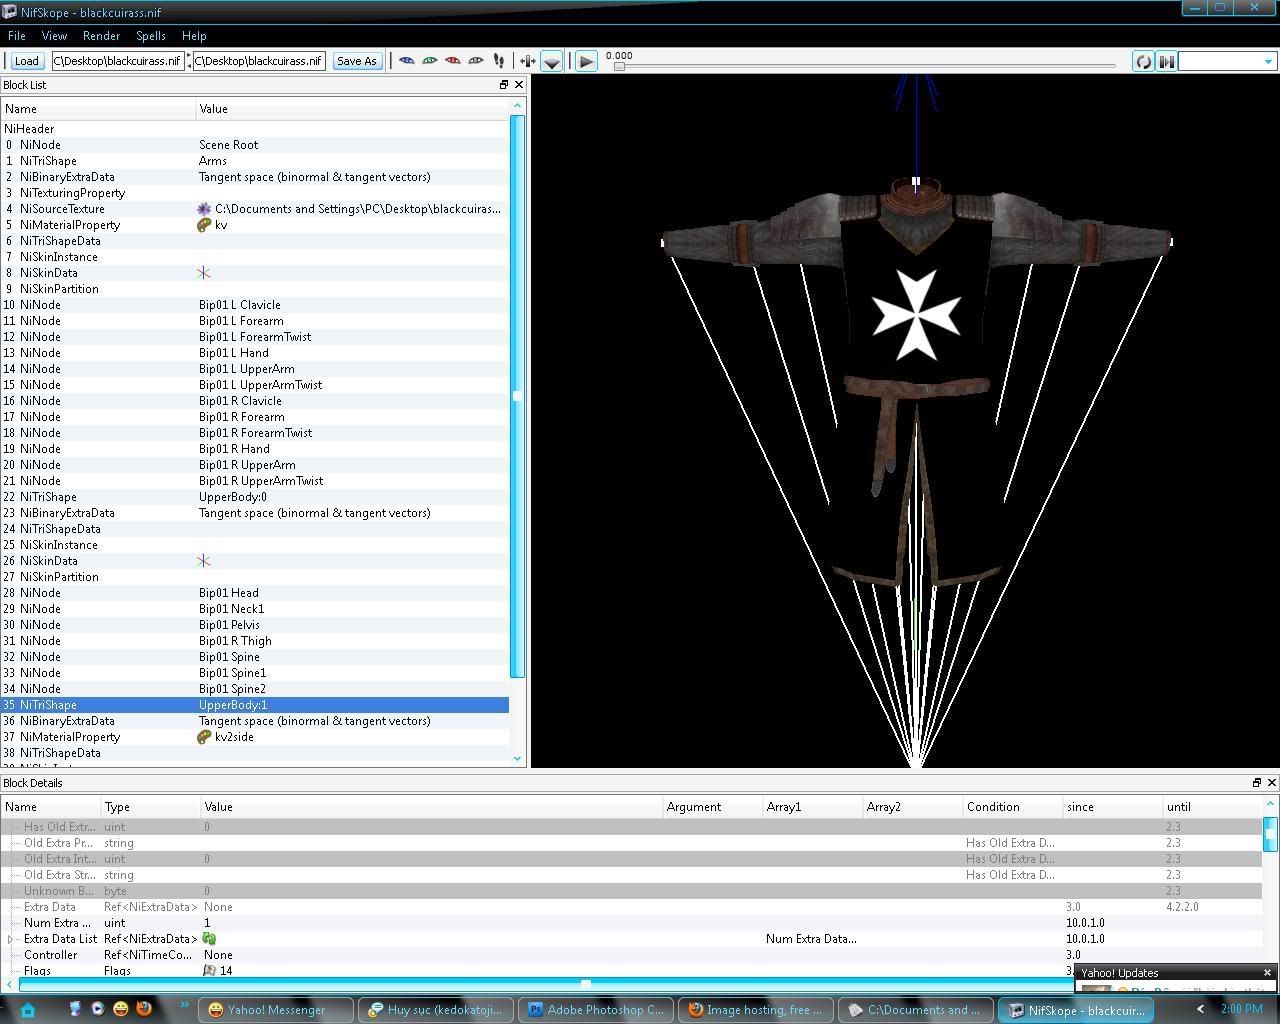Click the Start button in the taskbar
The width and height of the screenshot is (1280, 1024).
click(x=27, y=1010)
